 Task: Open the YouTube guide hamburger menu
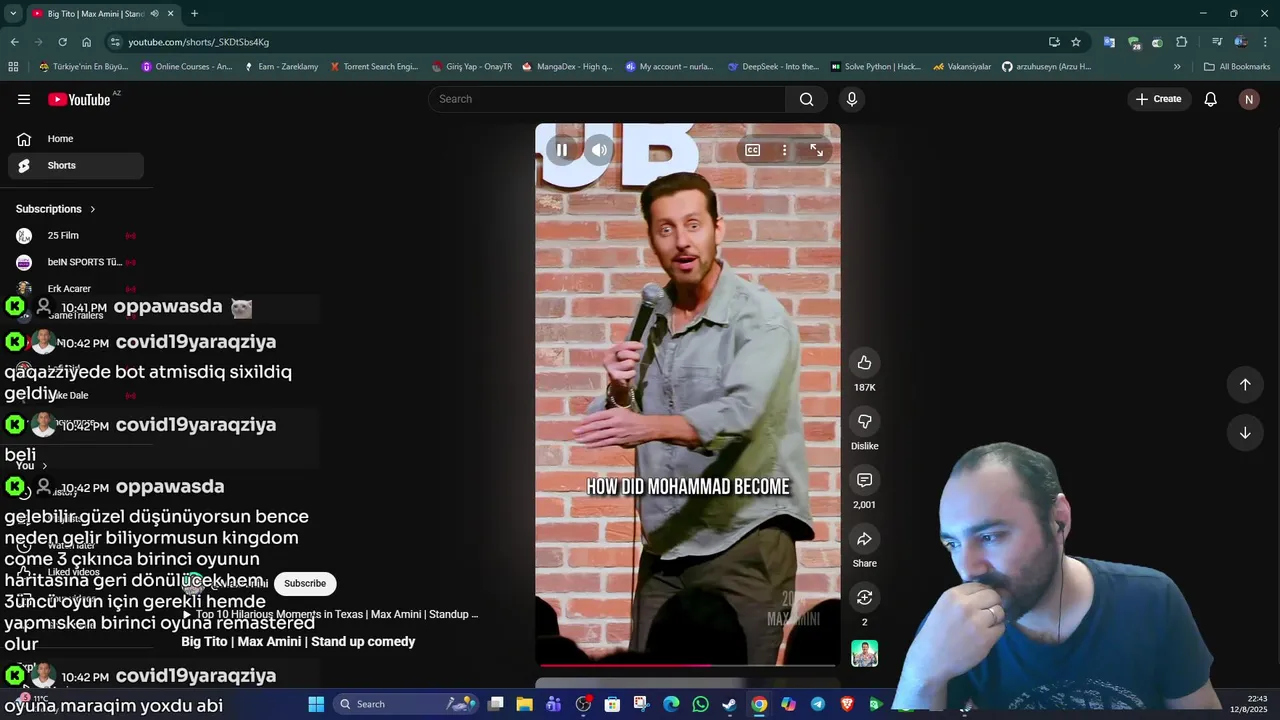tap(24, 99)
